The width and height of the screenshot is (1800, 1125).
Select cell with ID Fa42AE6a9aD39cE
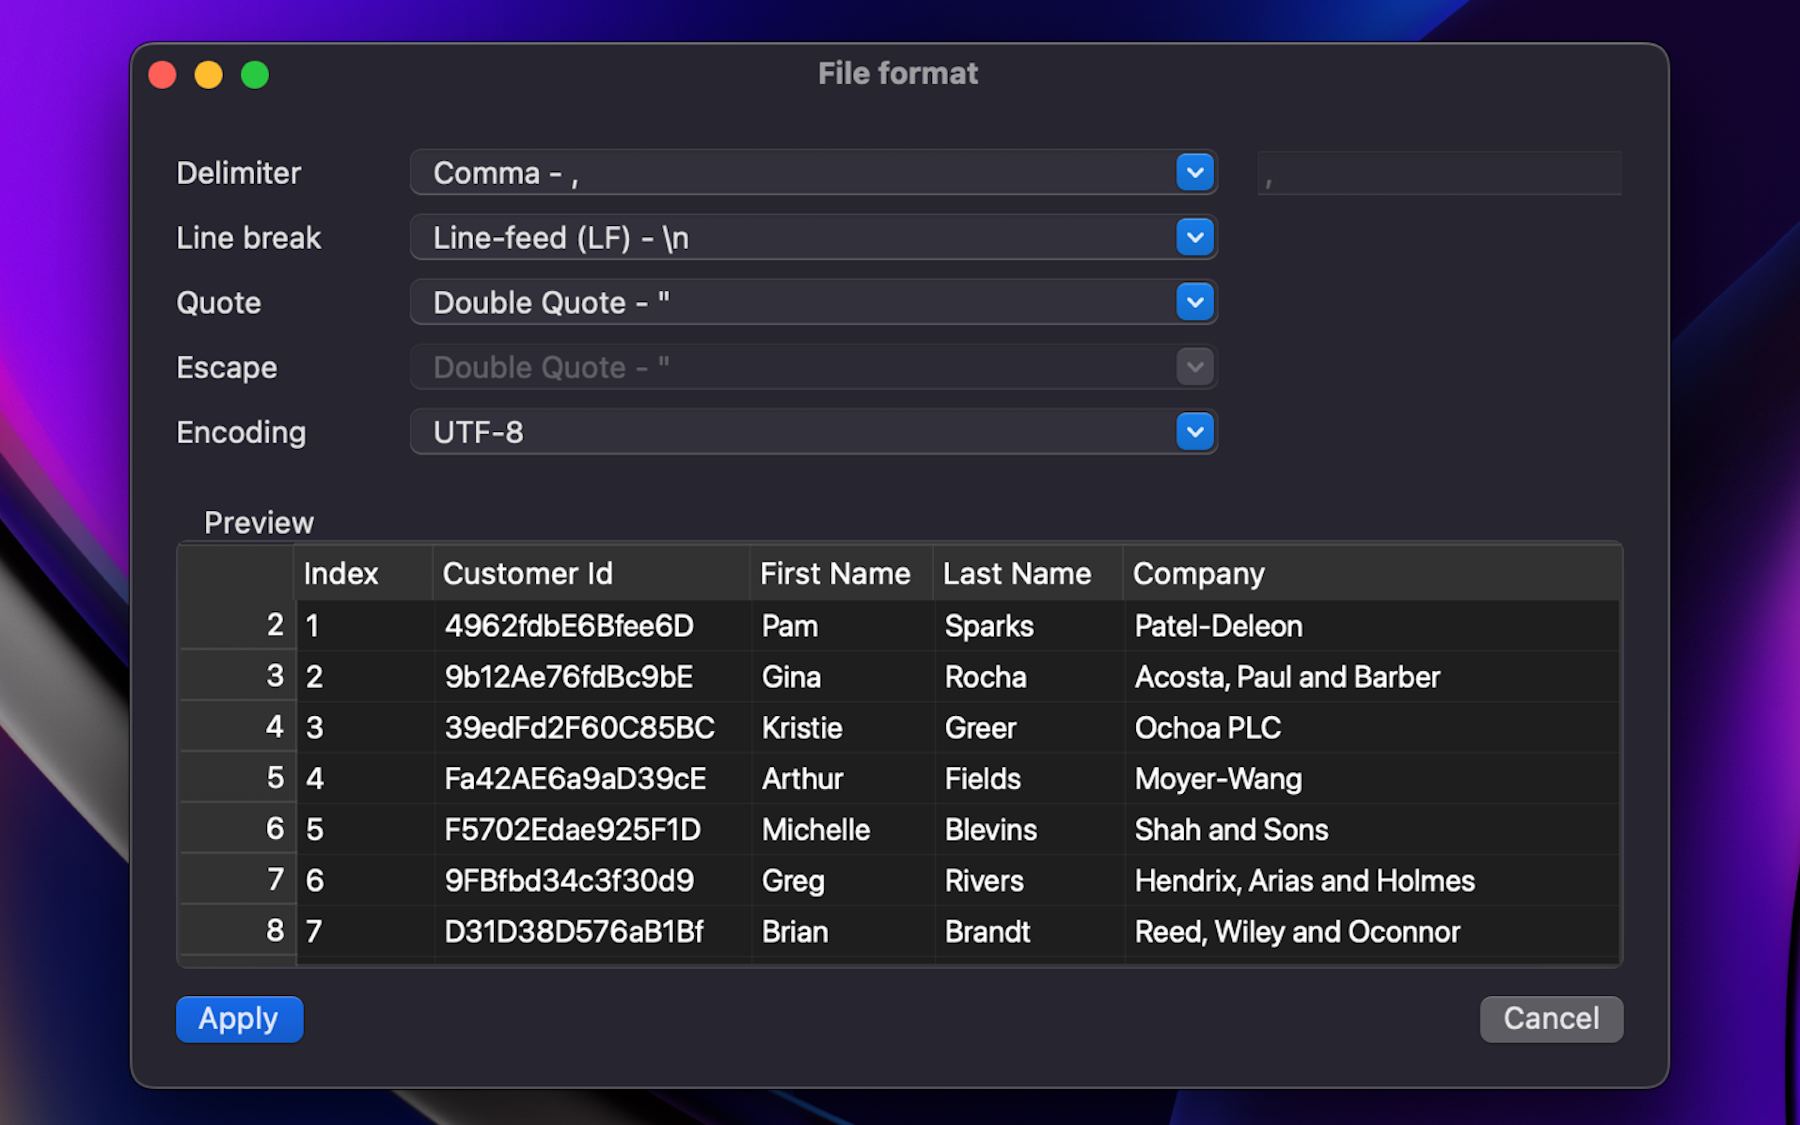(575, 779)
